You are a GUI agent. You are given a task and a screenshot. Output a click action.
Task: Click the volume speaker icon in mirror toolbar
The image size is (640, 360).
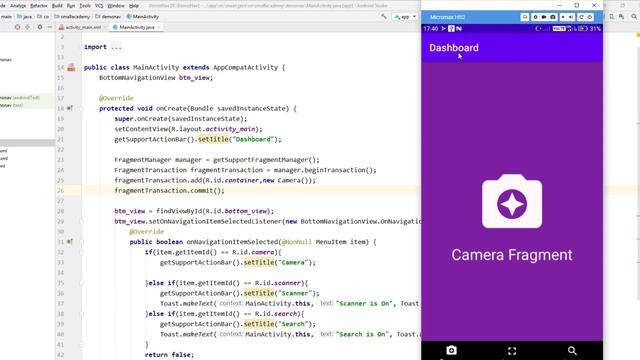point(571,17)
